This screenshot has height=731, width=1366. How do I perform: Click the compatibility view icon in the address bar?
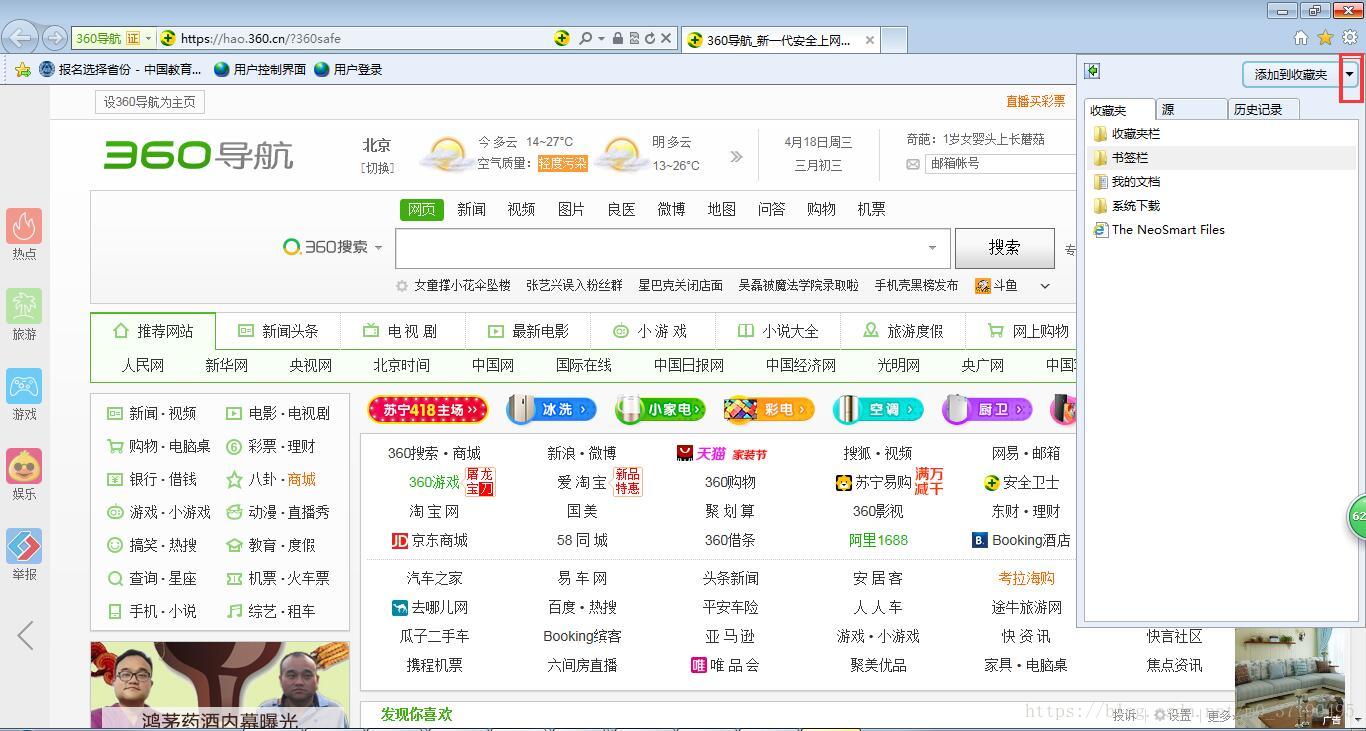(x=634, y=38)
